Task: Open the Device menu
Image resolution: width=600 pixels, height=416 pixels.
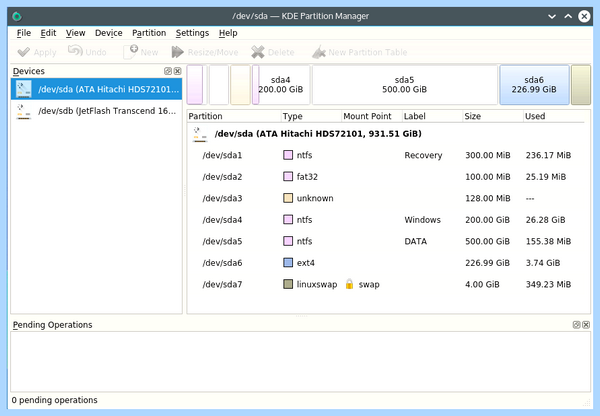Action: [109, 33]
